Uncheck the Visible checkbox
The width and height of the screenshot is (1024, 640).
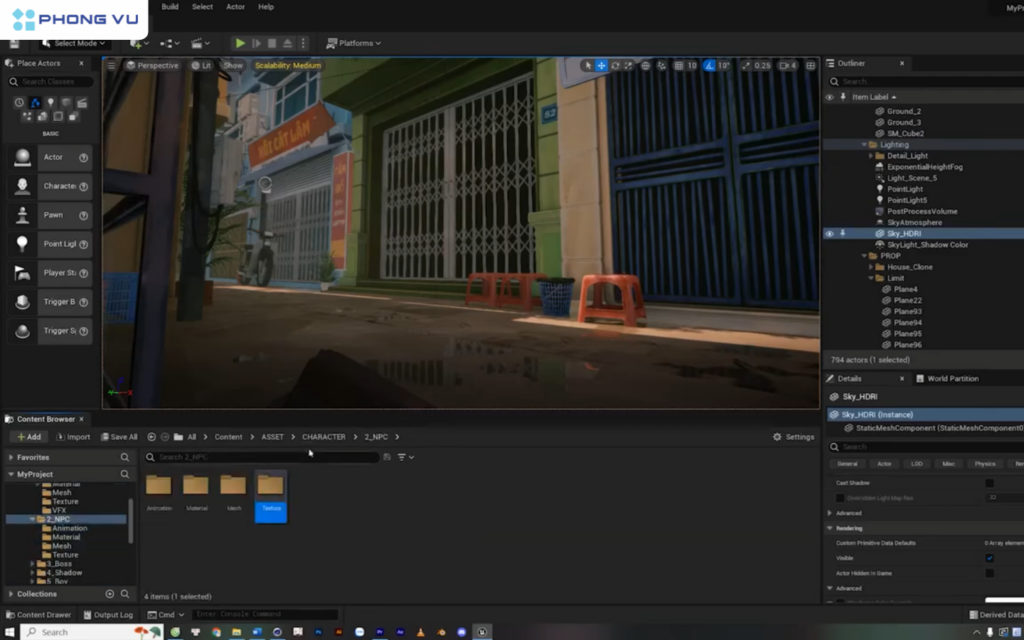point(989,558)
